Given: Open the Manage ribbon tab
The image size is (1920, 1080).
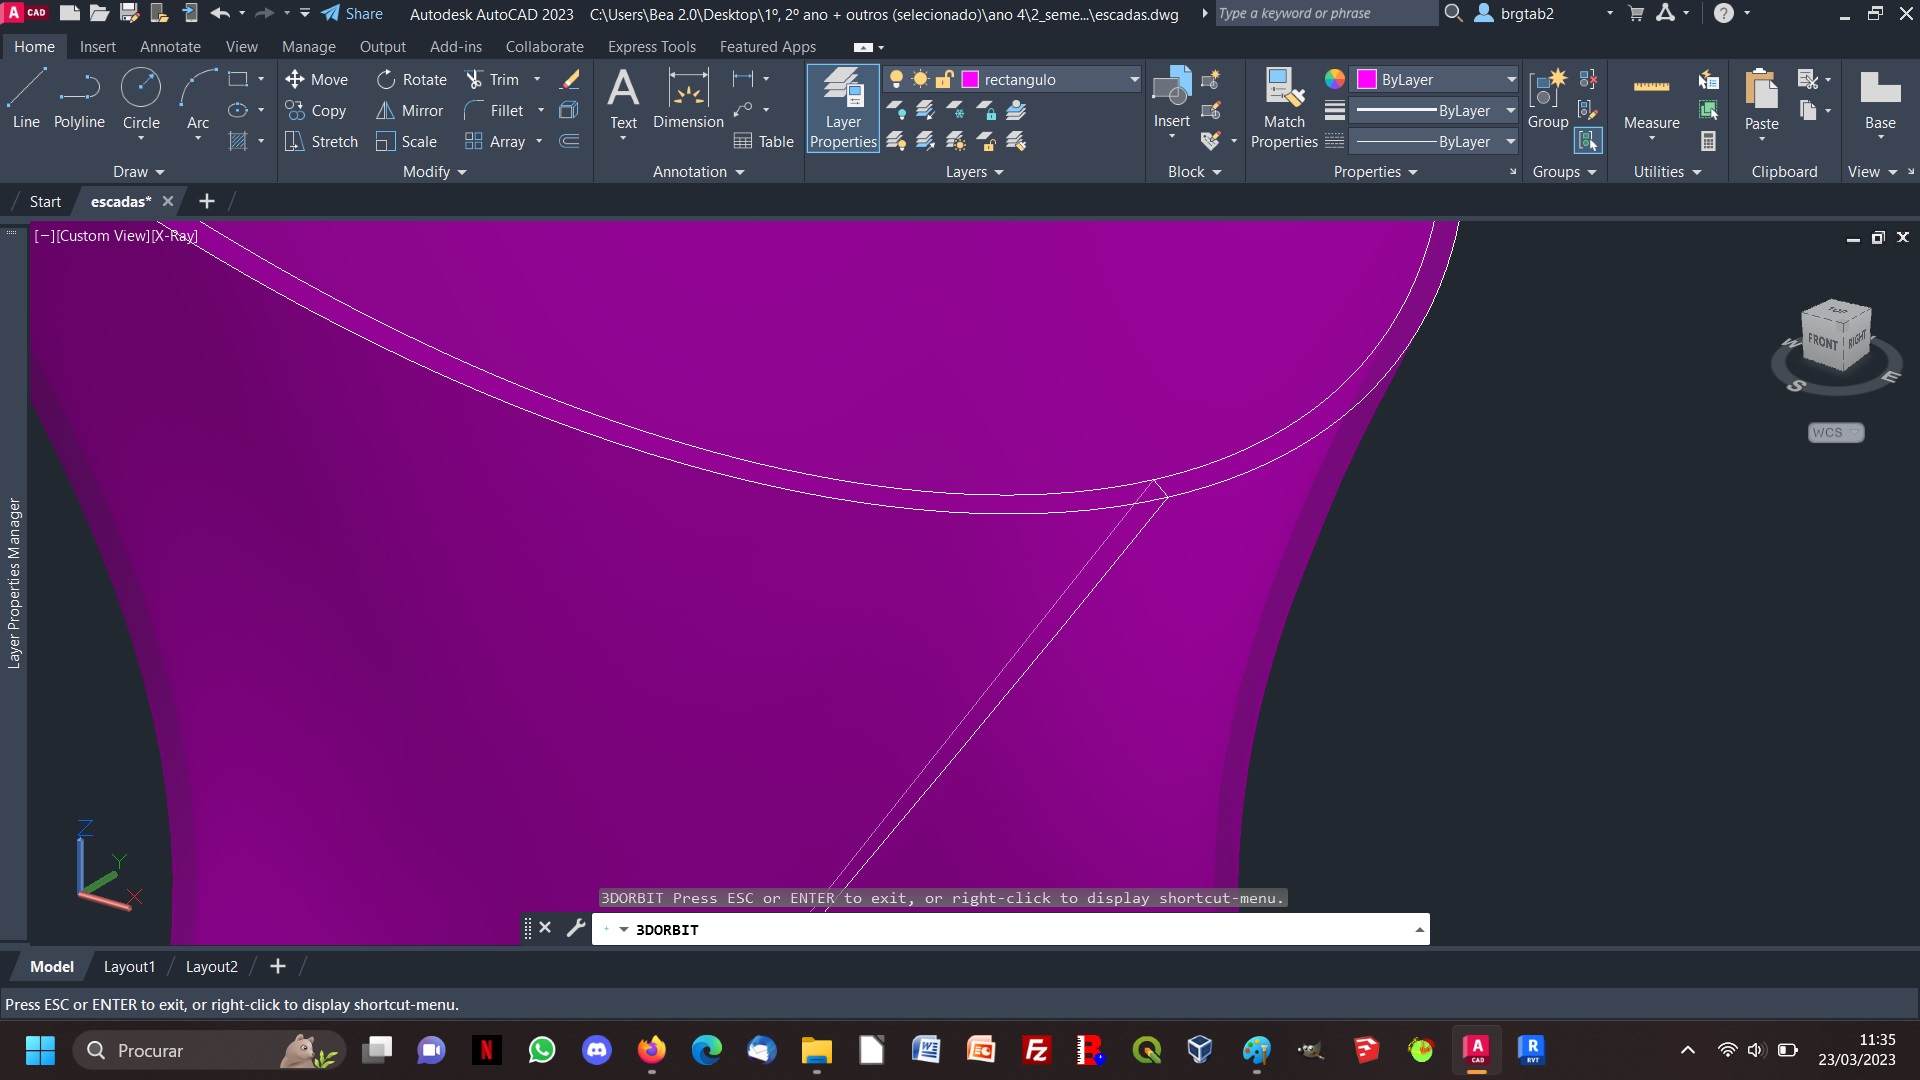Looking at the screenshot, I should pos(308,47).
